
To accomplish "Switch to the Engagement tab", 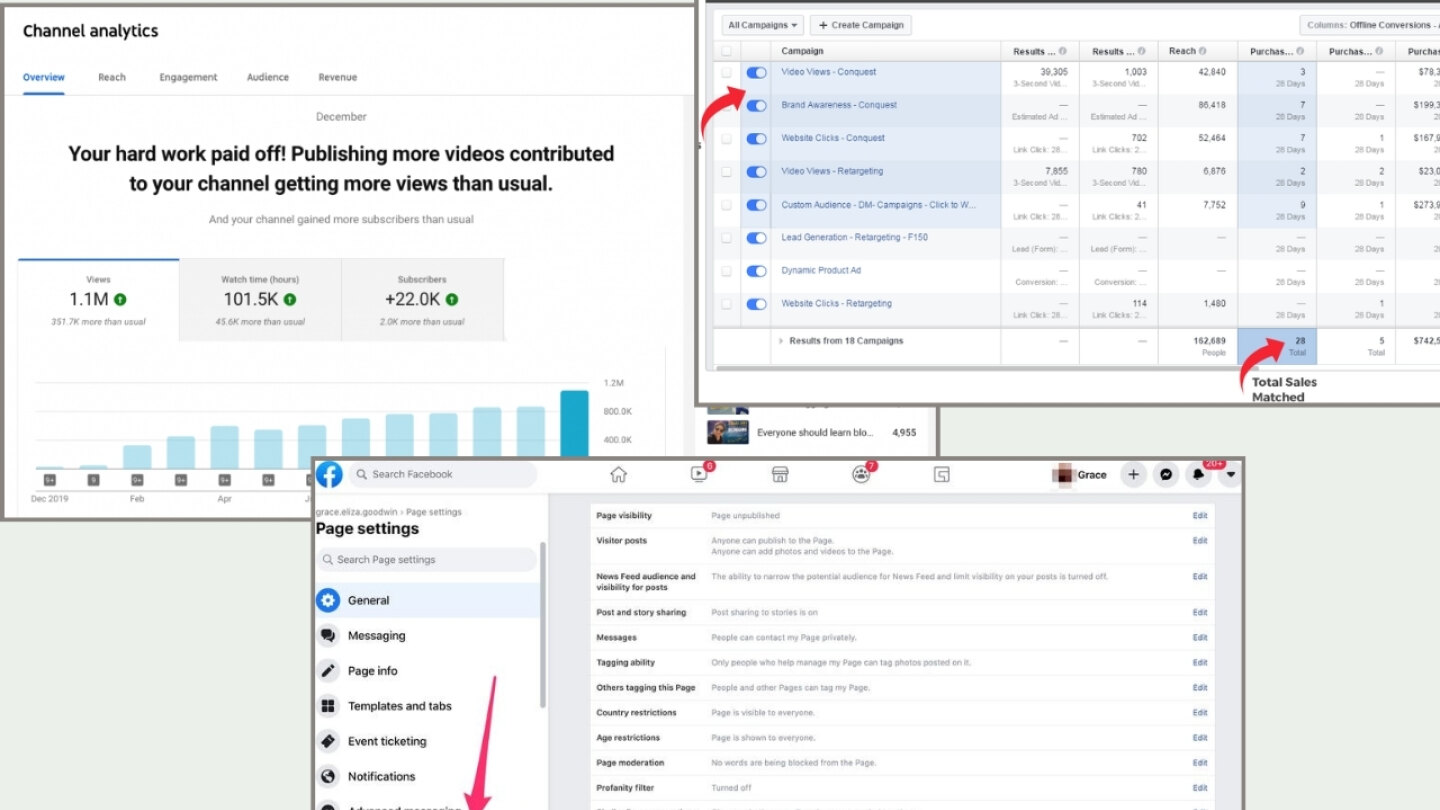I will tap(188, 77).
